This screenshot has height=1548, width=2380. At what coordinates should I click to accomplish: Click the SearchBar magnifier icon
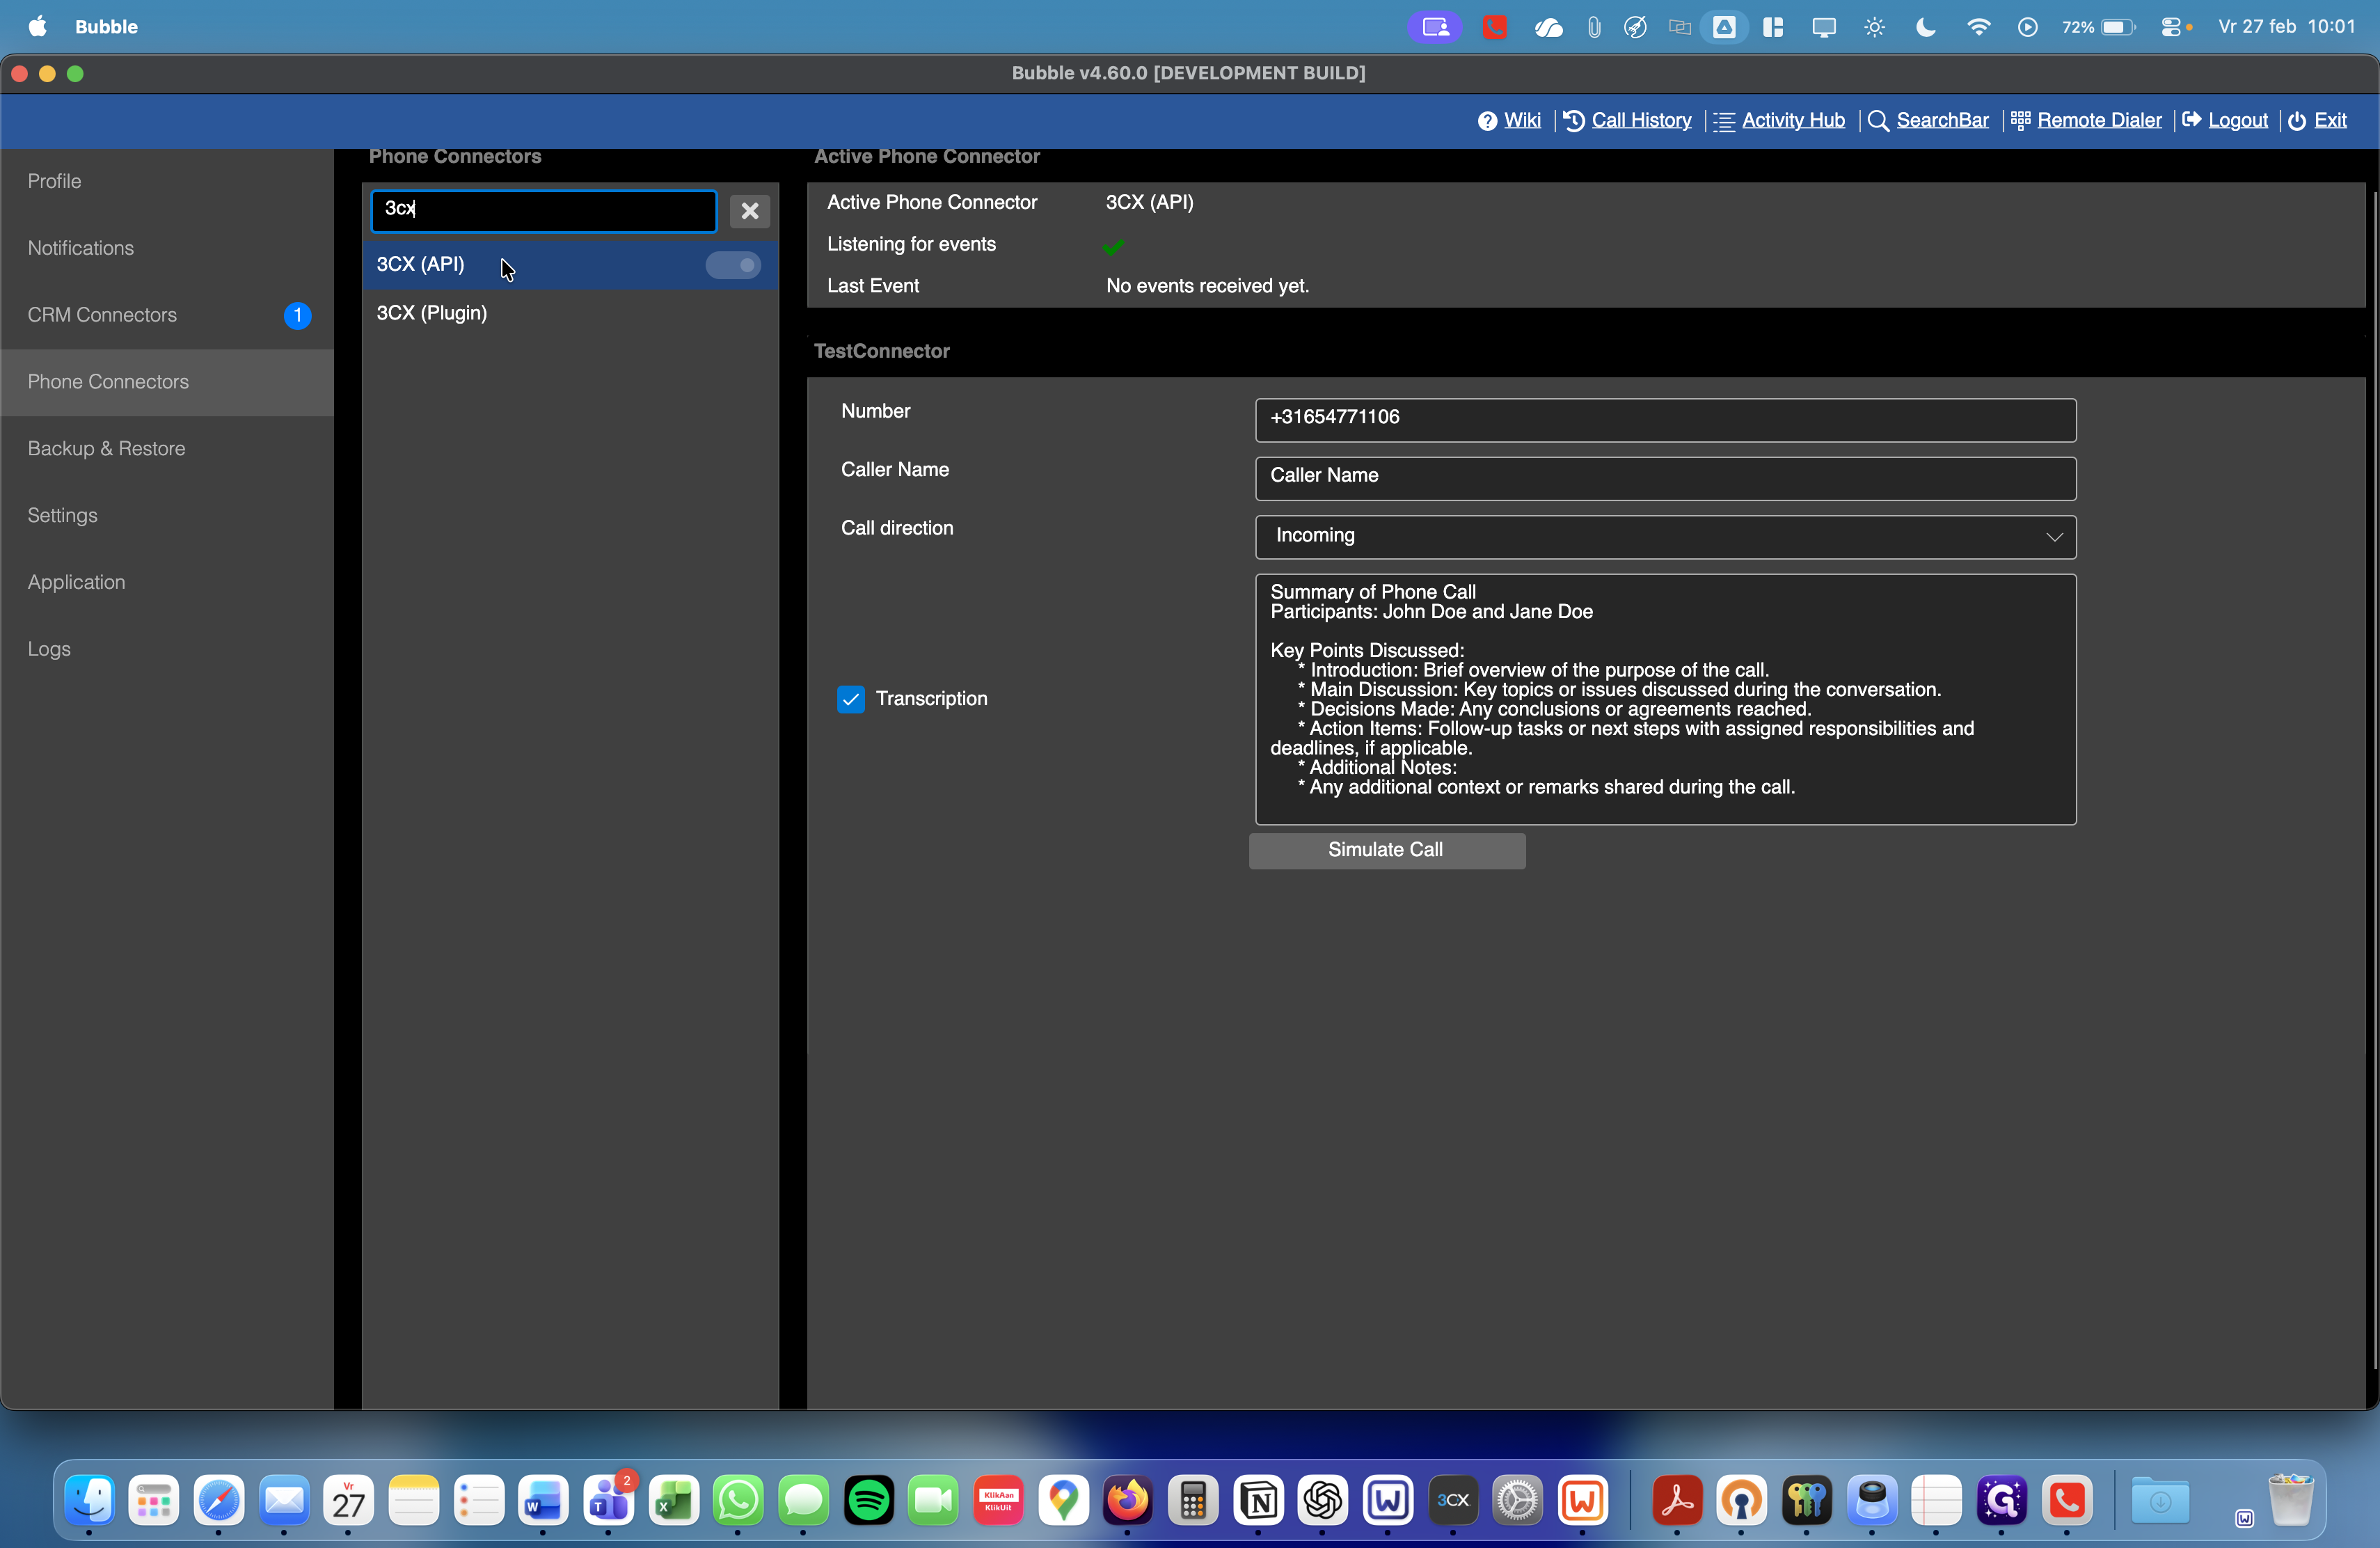click(x=1878, y=121)
